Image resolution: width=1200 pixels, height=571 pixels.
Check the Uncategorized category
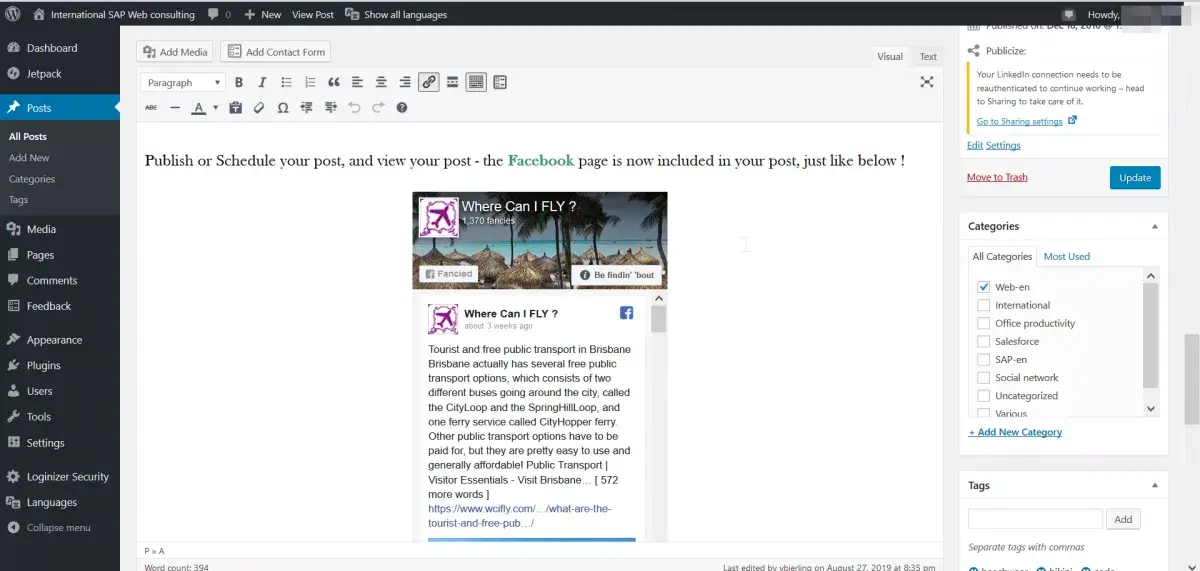pos(984,395)
